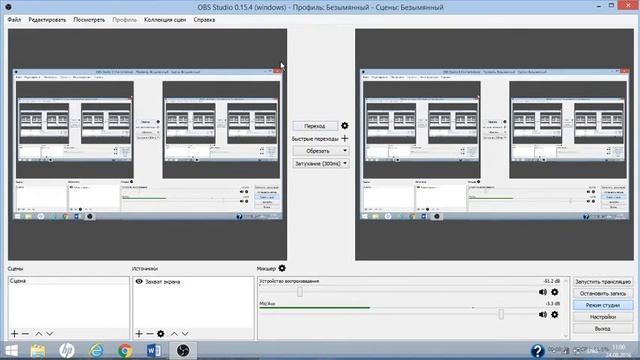Open the Windows Start button
Viewport: 640px width, 360px height.
tap(11, 351)
